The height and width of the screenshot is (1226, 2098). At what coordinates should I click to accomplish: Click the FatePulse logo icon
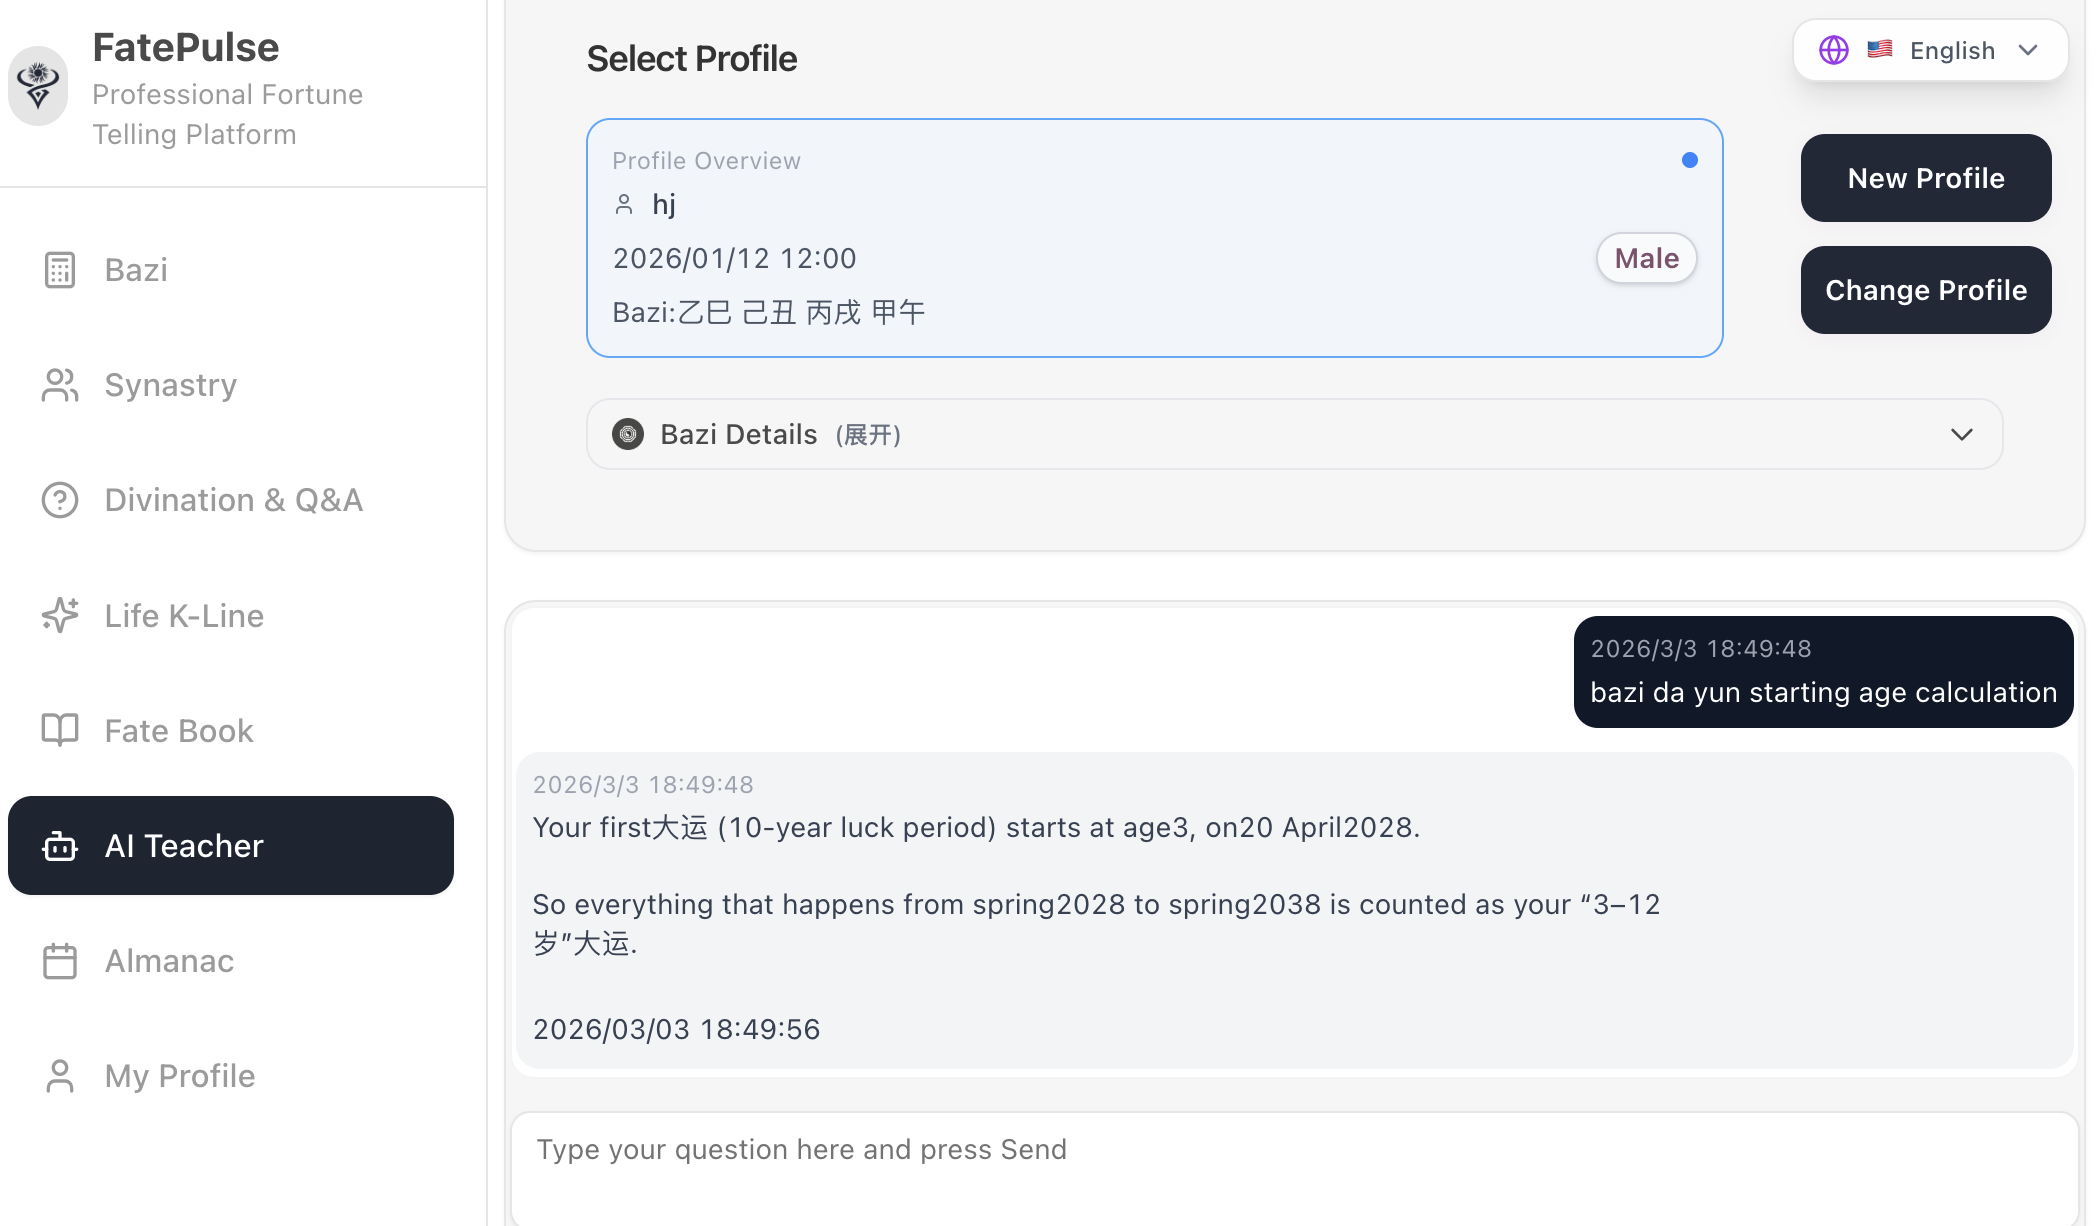pos(38,86)
